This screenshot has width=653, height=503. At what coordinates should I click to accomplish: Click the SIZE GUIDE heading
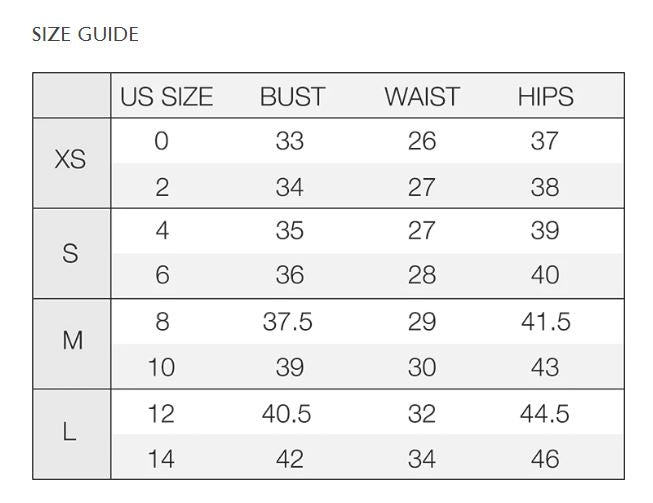85,35
